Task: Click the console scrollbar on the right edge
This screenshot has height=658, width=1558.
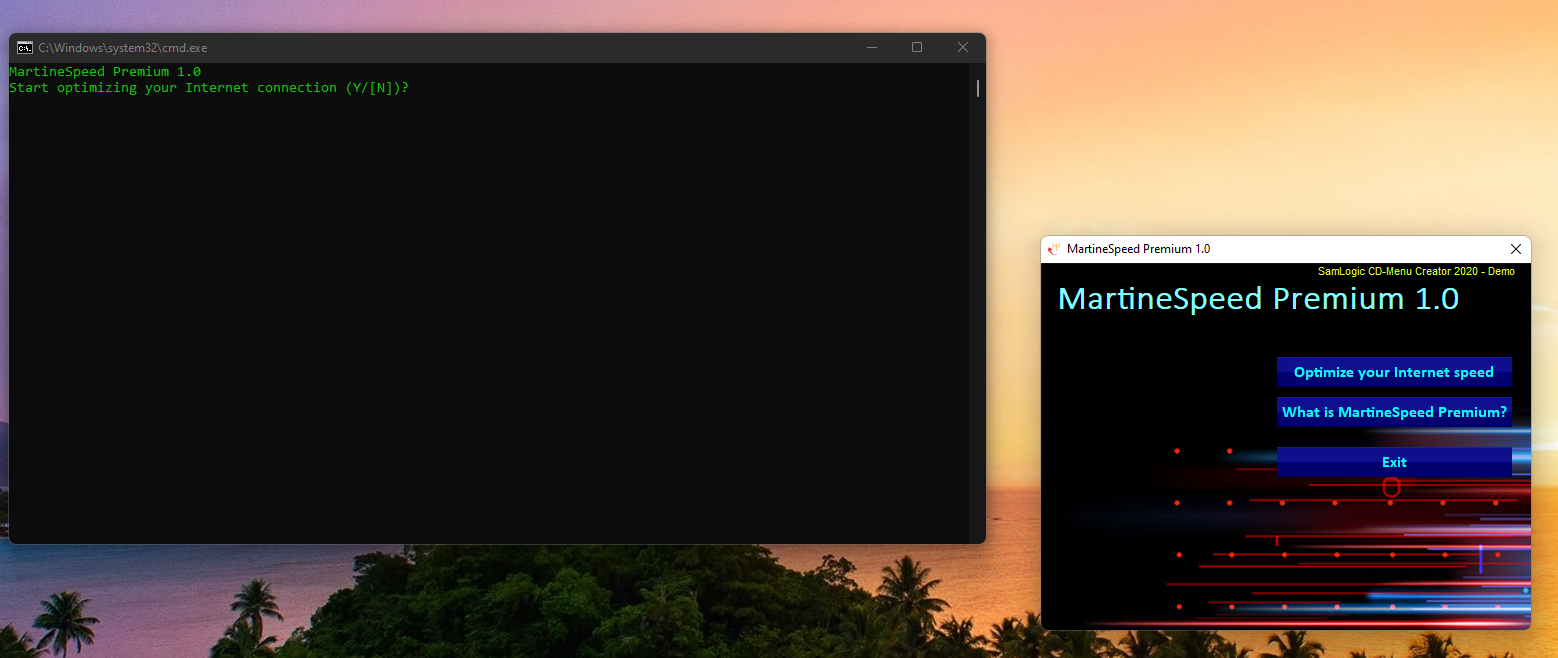Action: click(978, 88)
